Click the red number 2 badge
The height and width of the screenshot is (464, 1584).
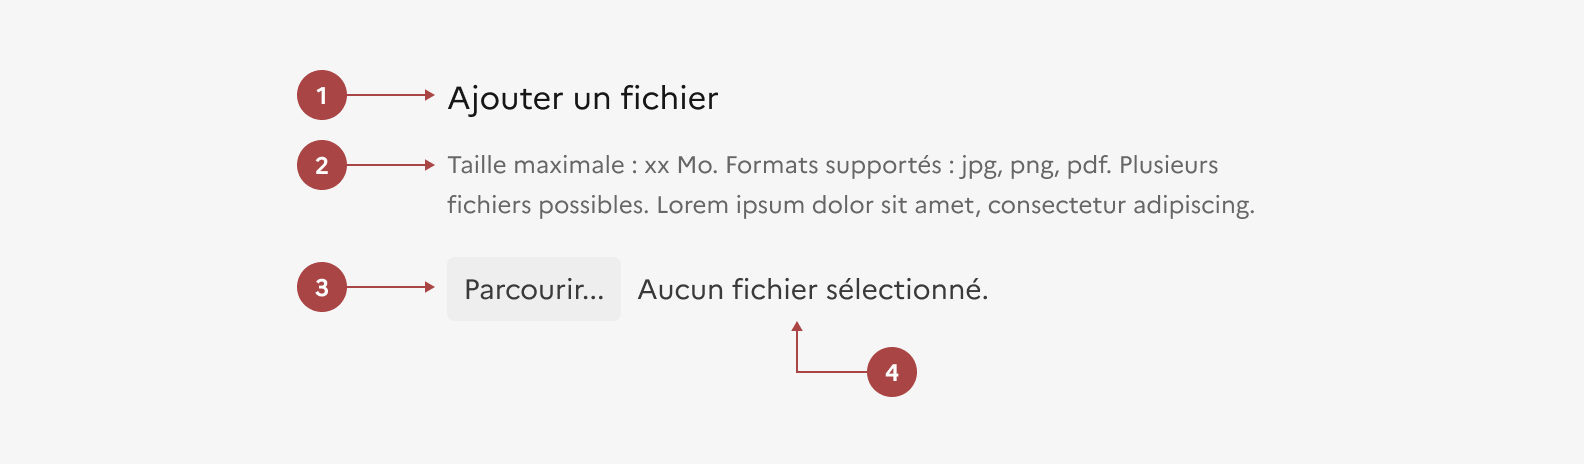coord(321,165)
